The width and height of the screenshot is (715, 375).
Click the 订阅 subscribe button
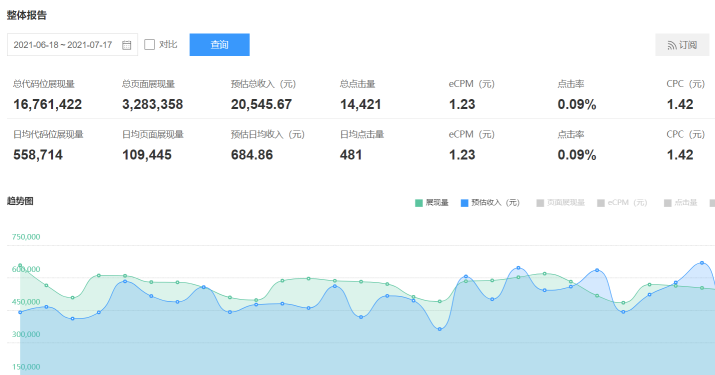point(682,45)
